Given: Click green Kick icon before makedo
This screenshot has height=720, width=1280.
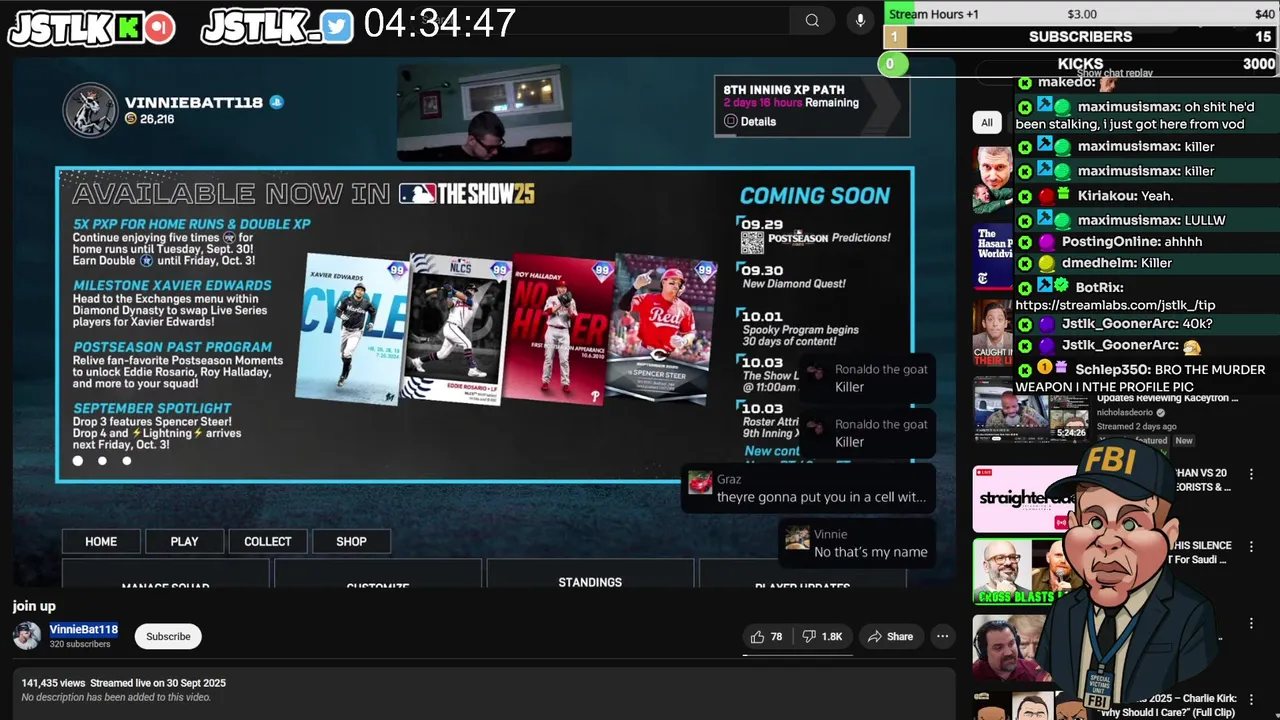Looking at the screenshot, I should pyautogui.click(x=1025, y=83).
